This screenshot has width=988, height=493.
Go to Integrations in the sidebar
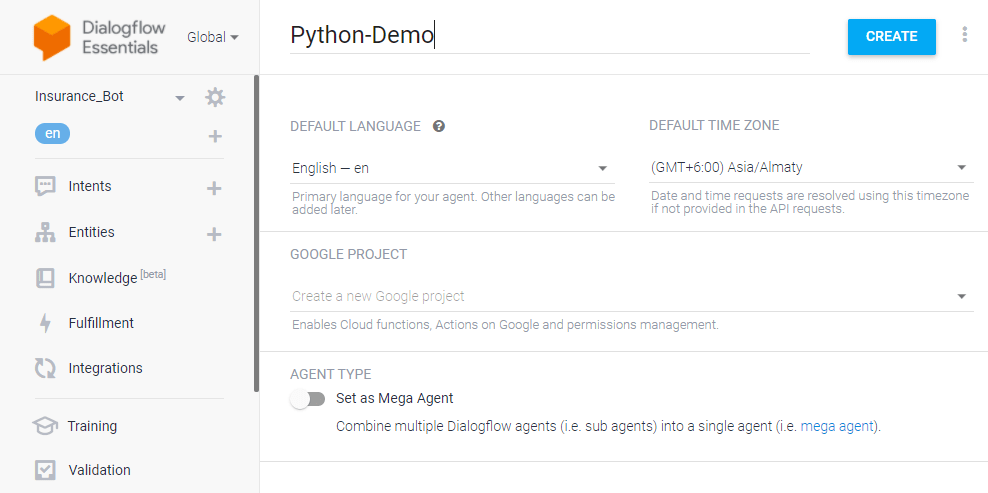pyautogui.click(x=105, y=368)
